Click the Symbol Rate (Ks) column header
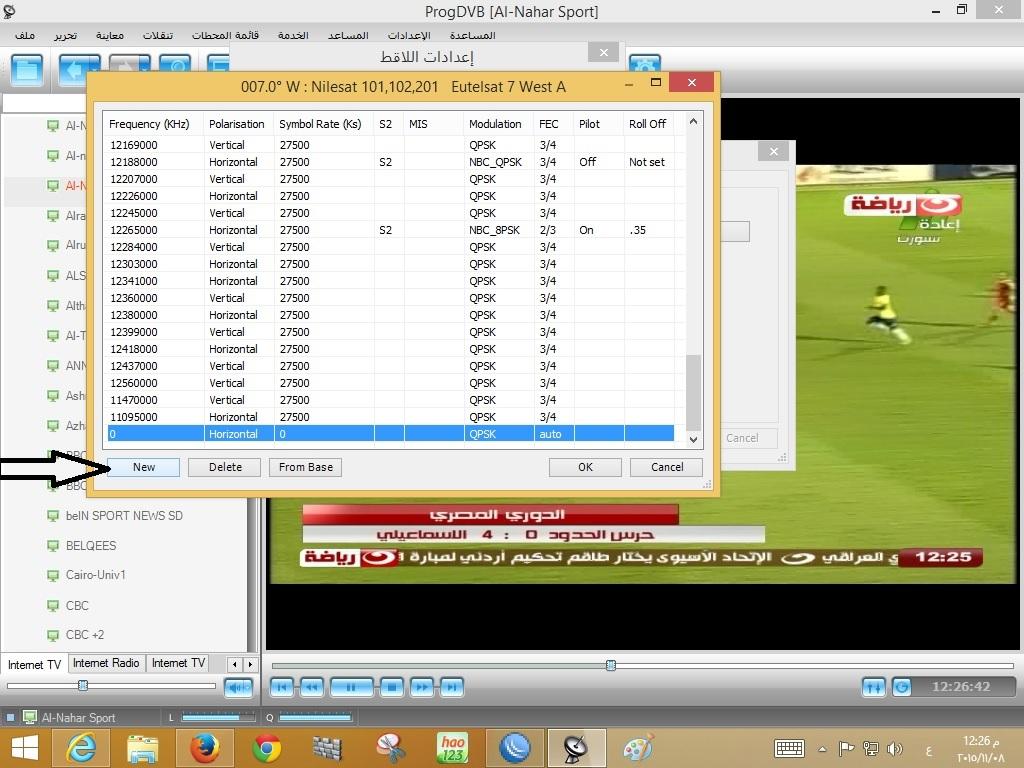The width and height of the screenshot is (1024, 768). click(320, 124)
